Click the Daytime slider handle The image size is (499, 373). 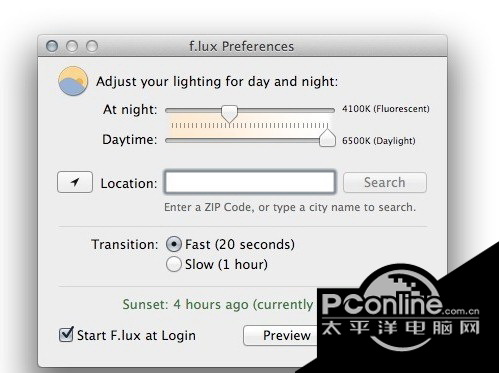(x=327, y=138)
